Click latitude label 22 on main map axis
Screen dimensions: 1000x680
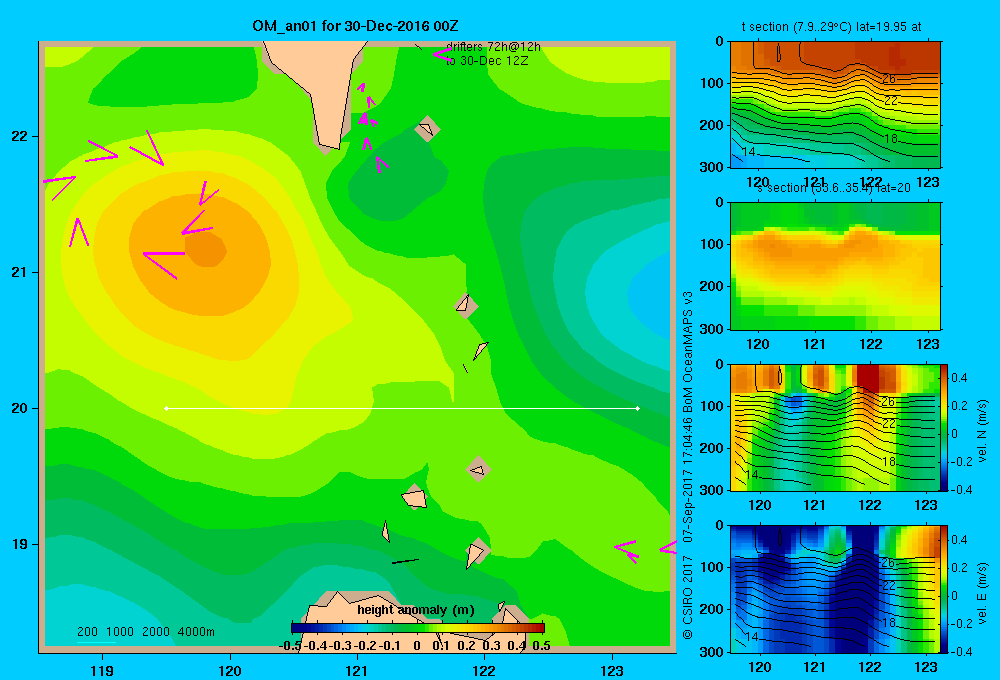pos(19,137)
